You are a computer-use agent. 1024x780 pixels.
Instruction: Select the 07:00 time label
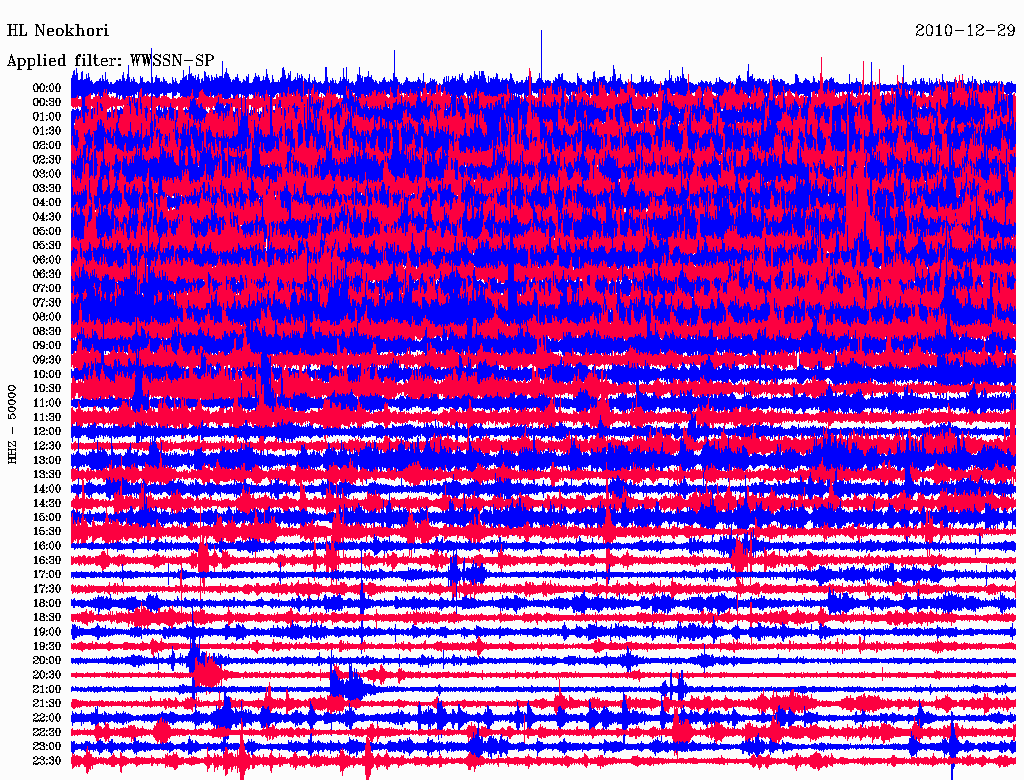click(x=47, y=288)
